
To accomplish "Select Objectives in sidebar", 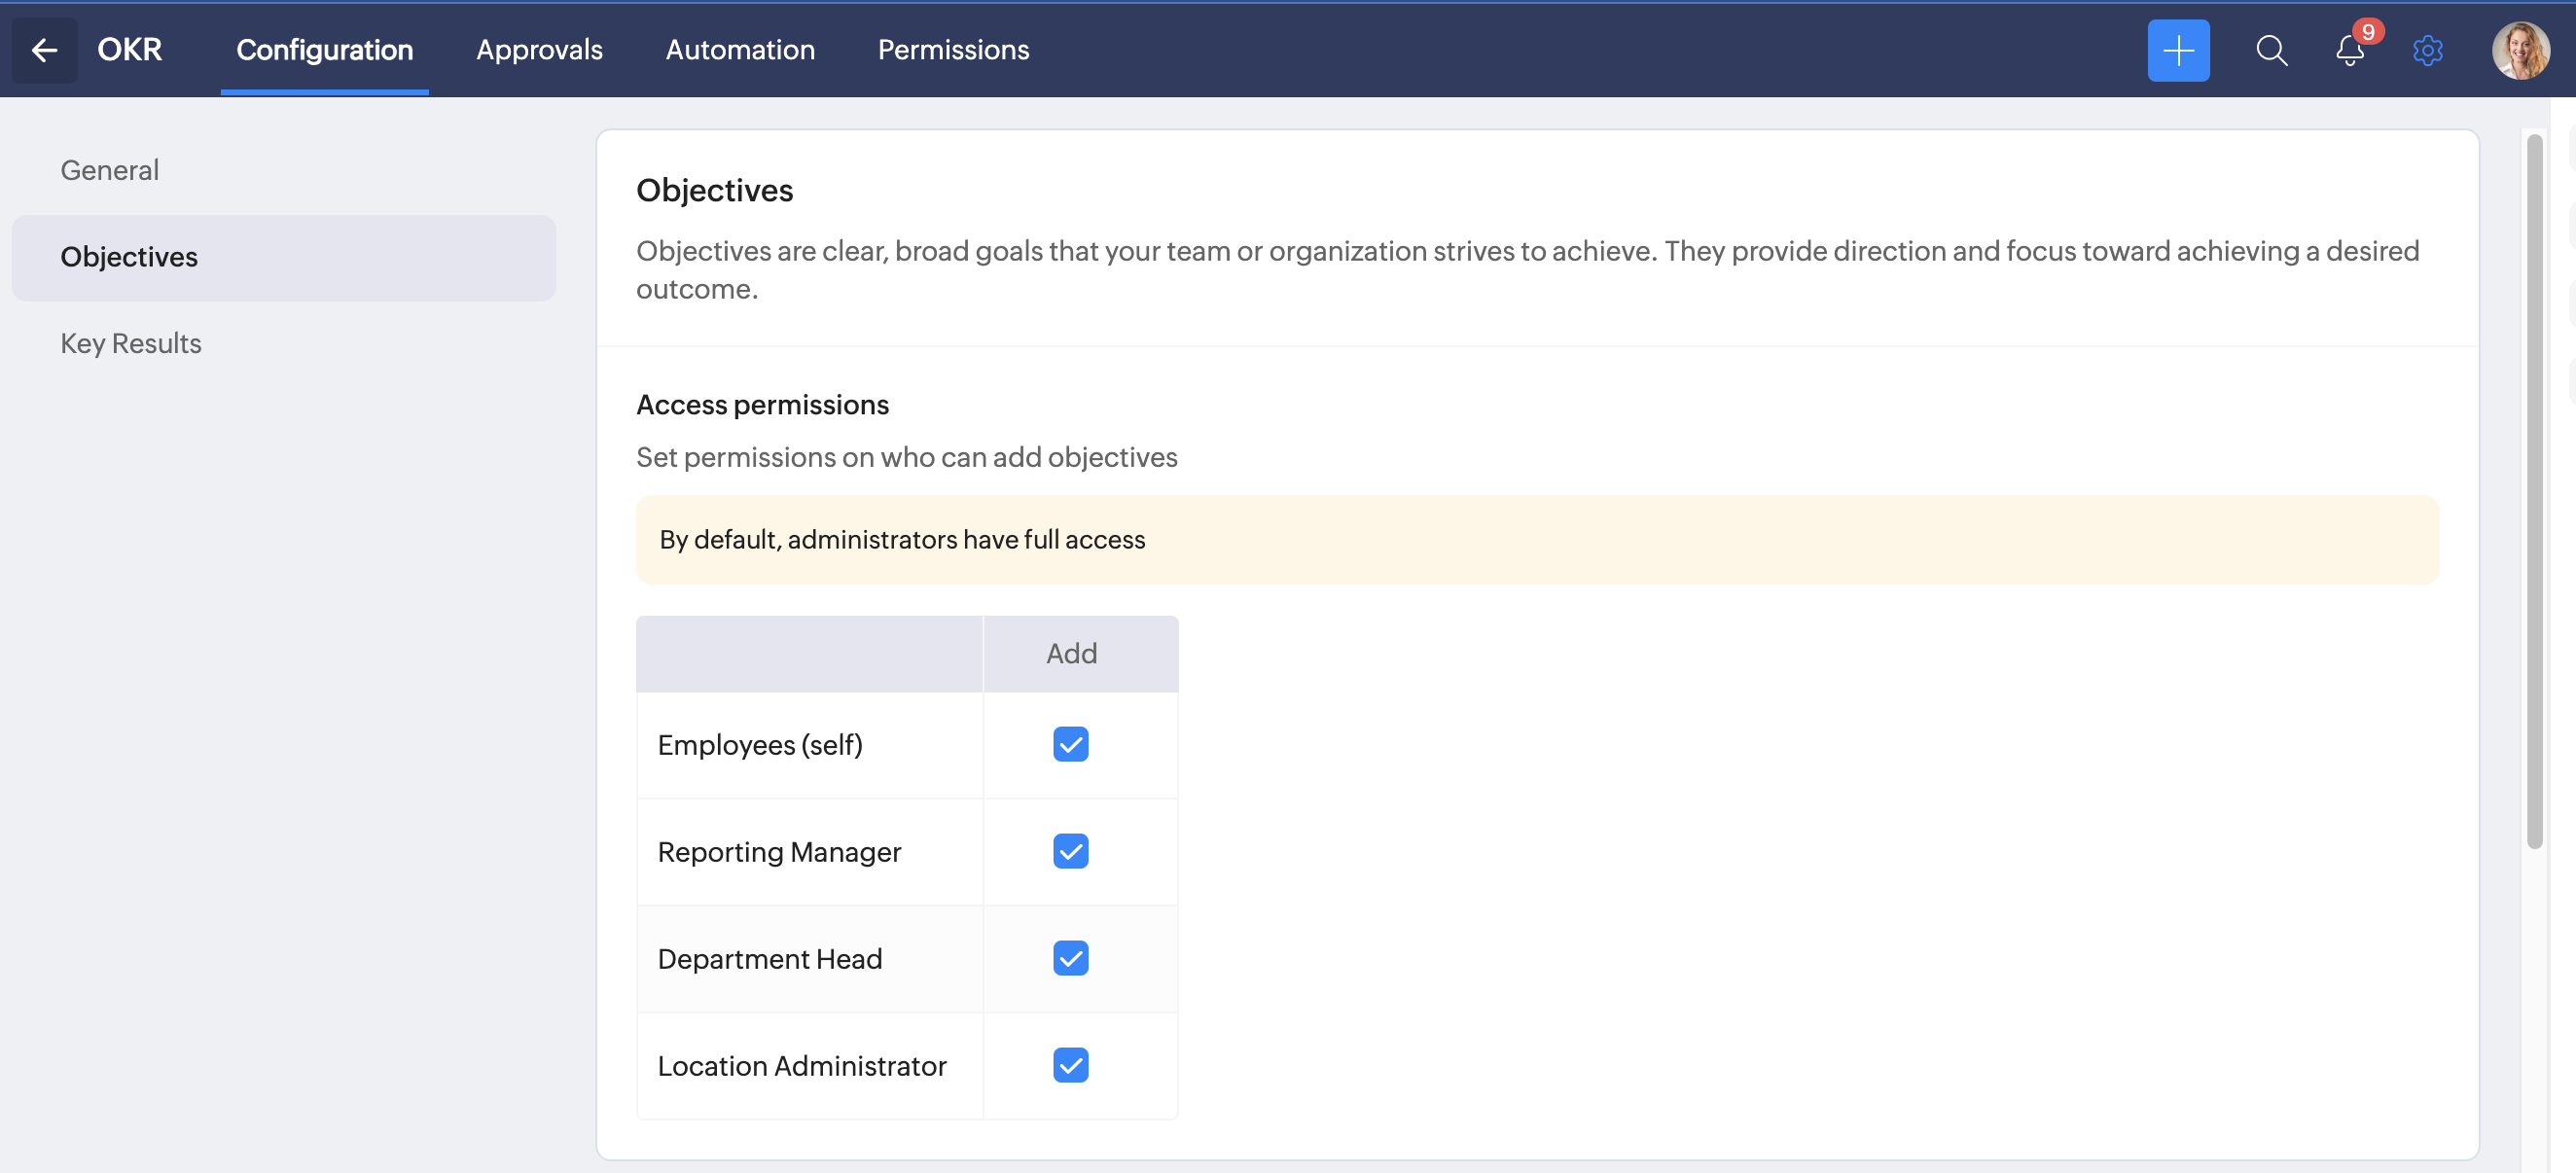I will [x=129, y=257].
